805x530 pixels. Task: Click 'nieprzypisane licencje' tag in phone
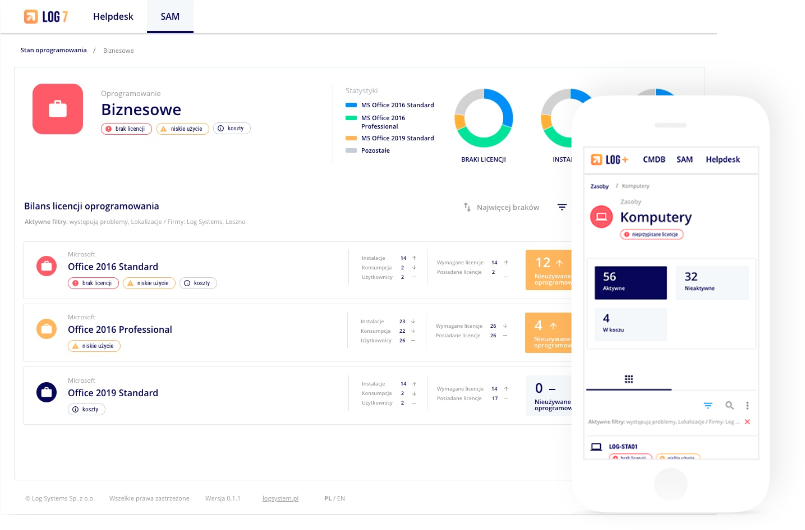(x=652, y=234)
